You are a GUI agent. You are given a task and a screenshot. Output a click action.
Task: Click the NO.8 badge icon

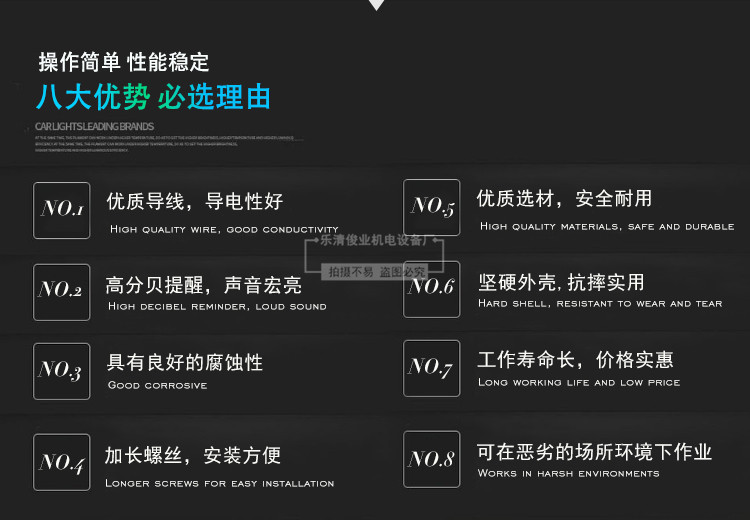[x=431, y=459]
